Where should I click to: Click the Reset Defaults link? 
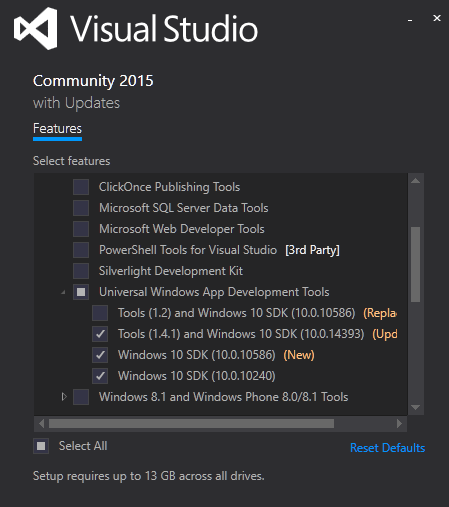387,448
